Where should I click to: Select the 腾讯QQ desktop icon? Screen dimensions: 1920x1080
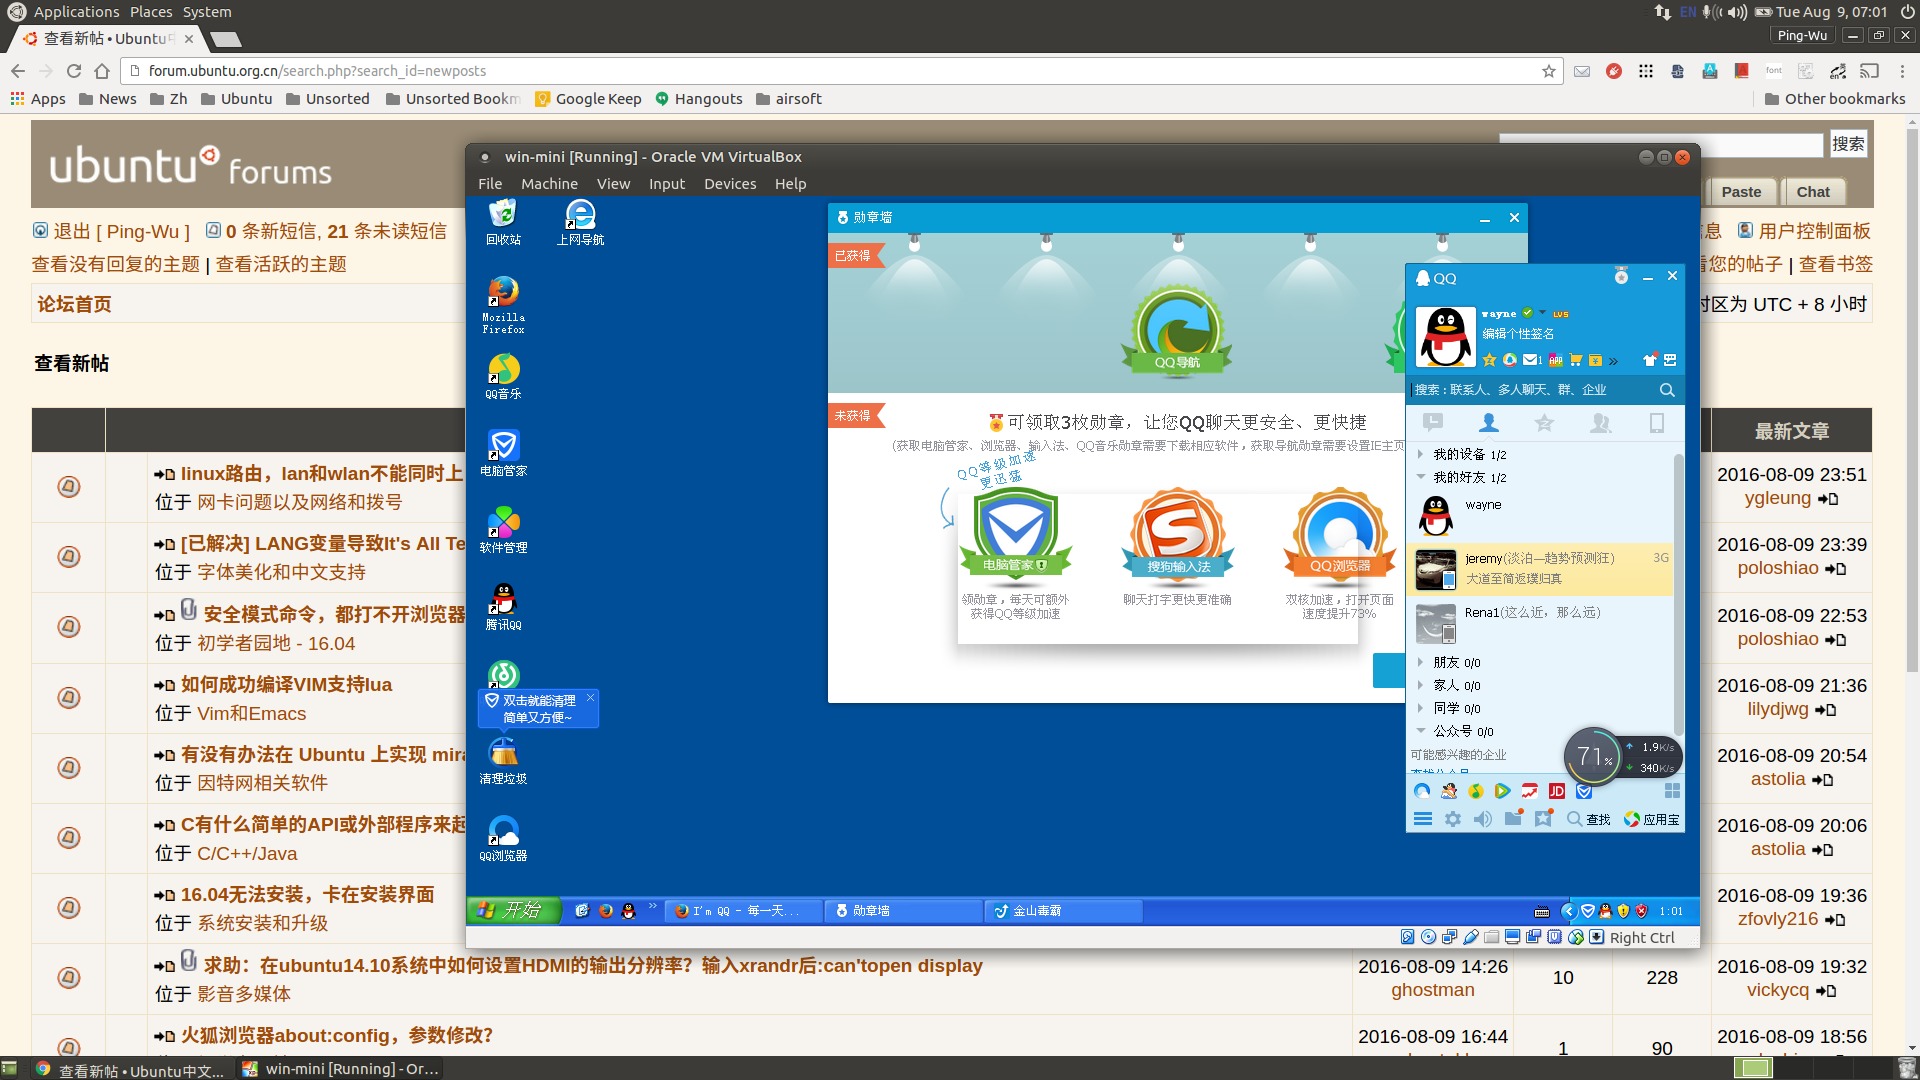(x=503, y=607)
